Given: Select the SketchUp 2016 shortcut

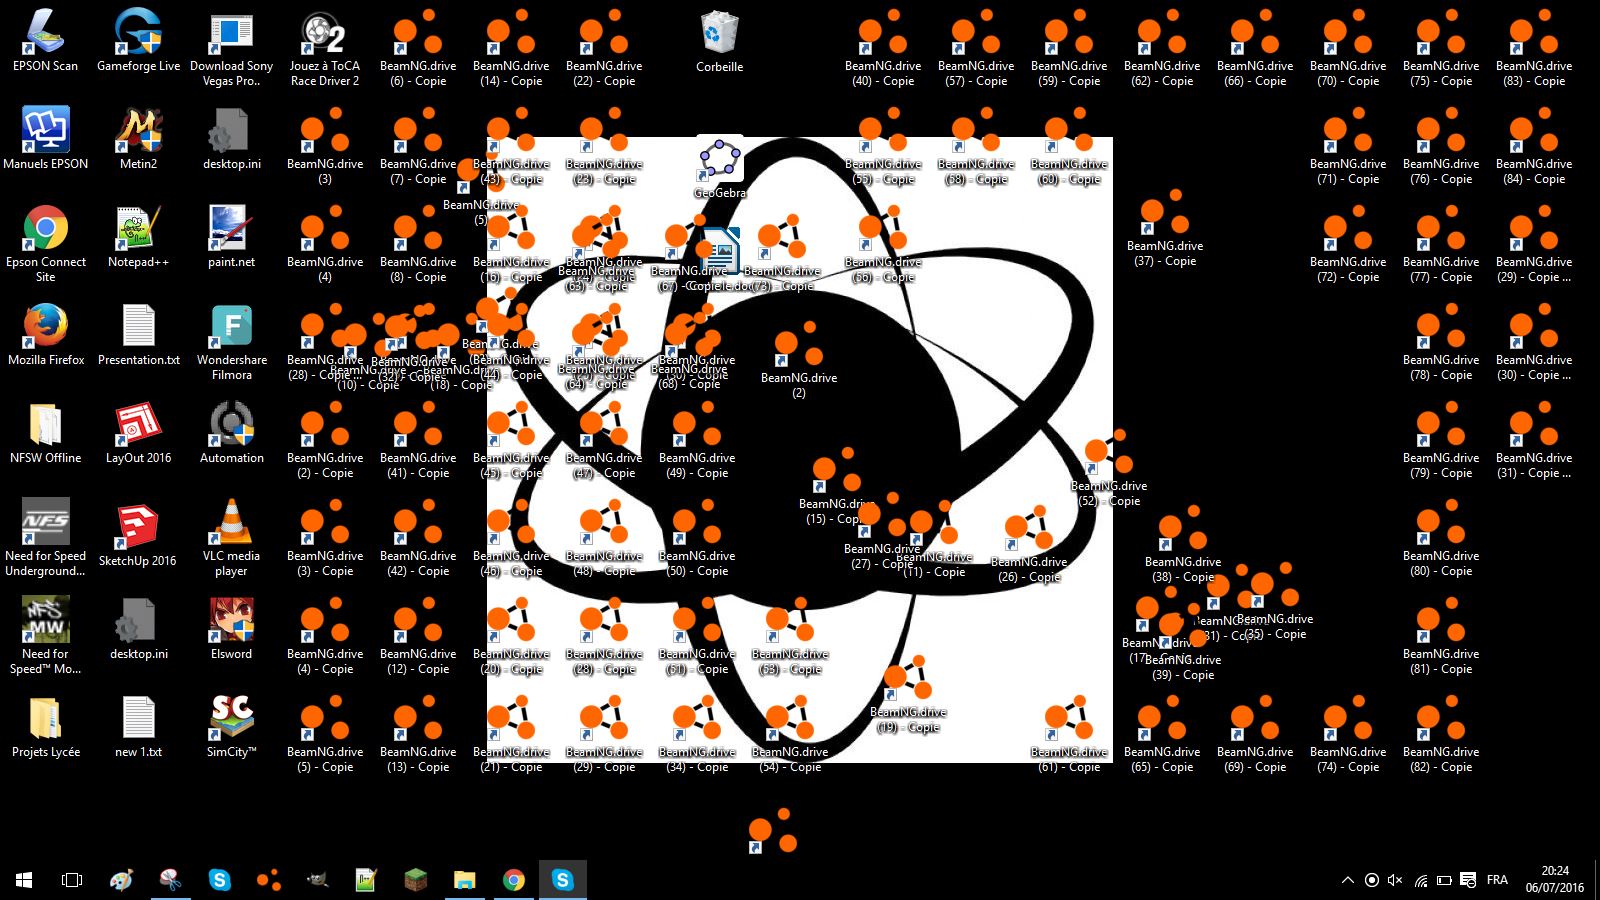Looking at the screenshot, I should 138,536.
